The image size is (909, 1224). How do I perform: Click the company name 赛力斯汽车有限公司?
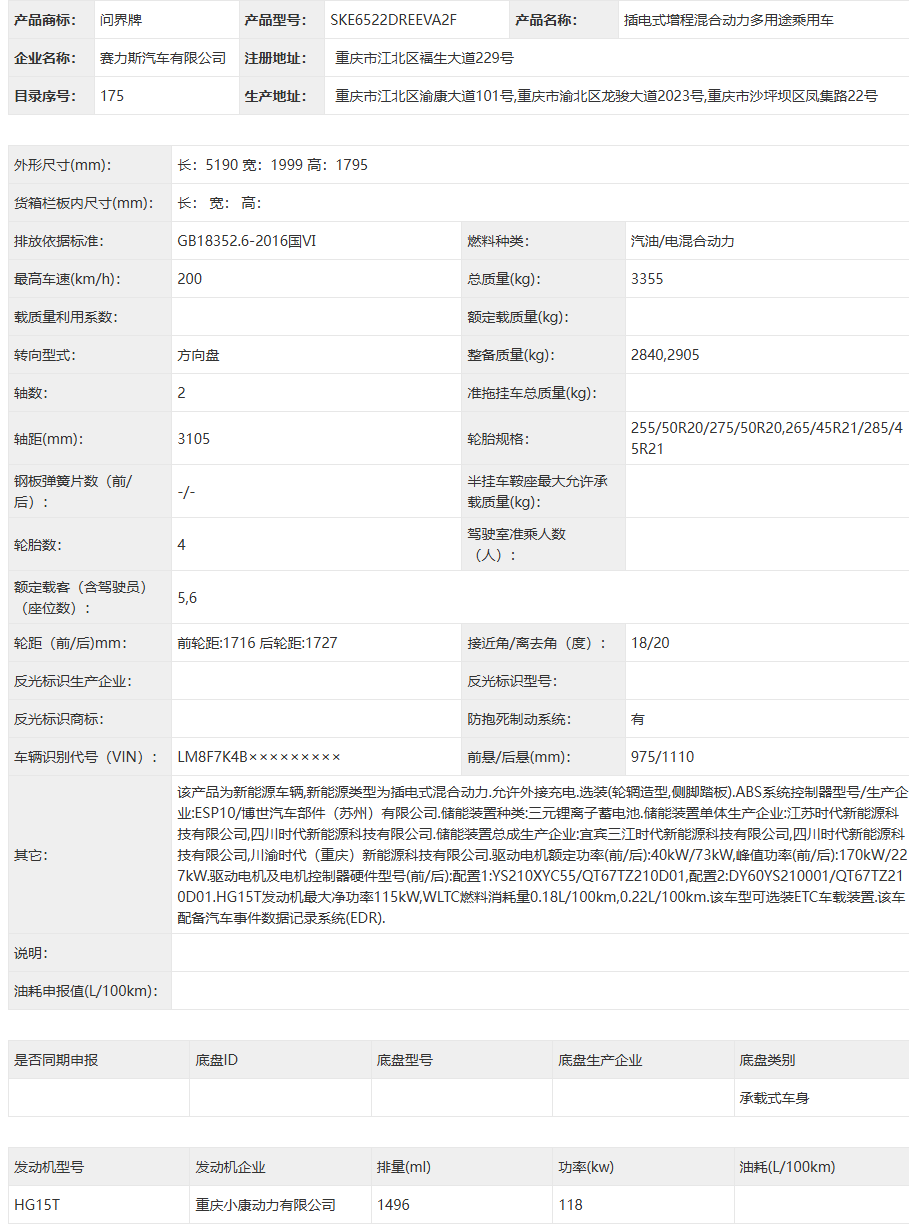click(x=163, y=58)
